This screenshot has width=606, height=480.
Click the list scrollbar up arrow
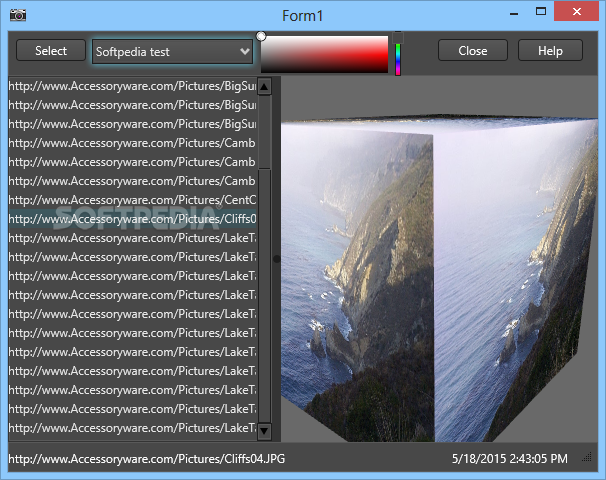click(x=264, y=86)
